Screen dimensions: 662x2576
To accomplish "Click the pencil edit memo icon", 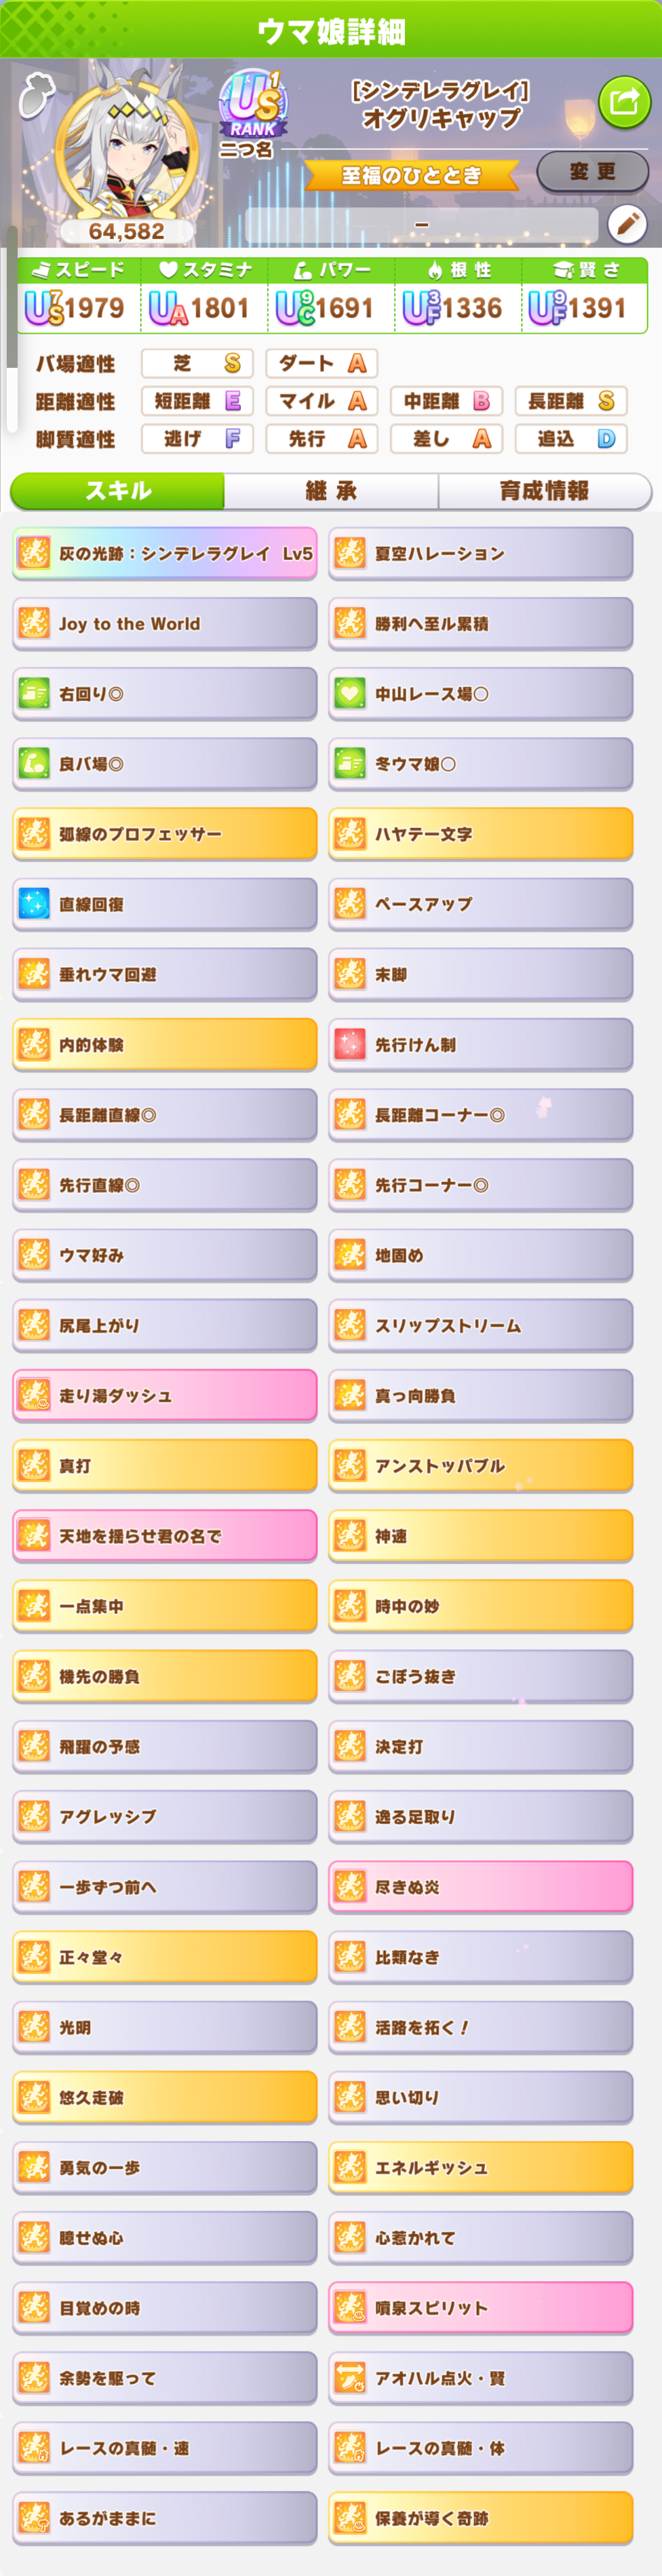I will 628,225.
